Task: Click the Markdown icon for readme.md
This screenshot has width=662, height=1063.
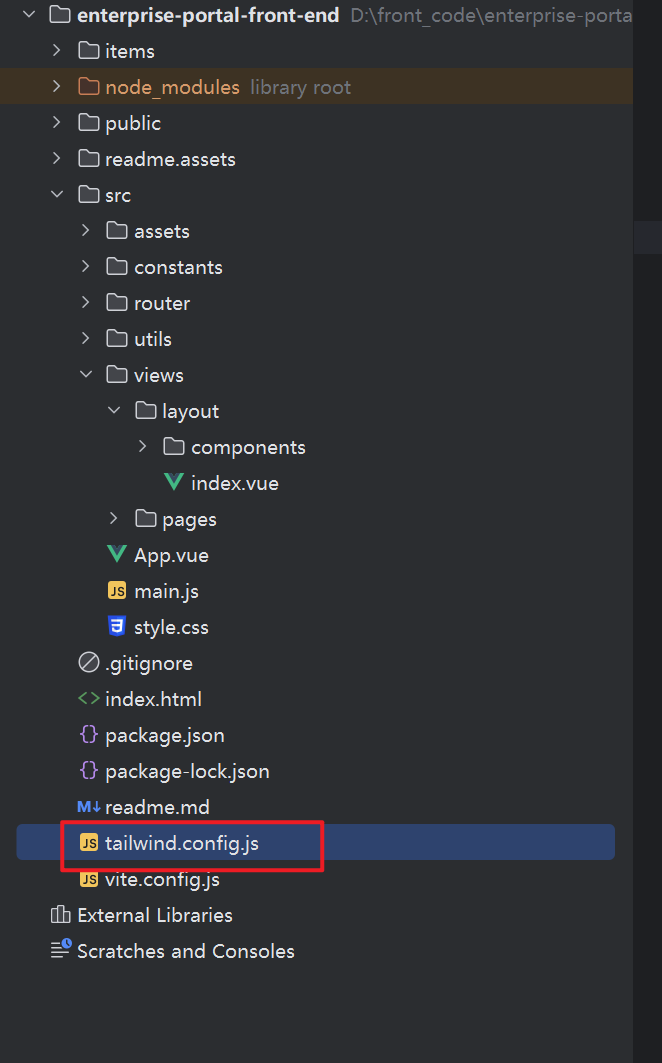Action: click(89, 807)
